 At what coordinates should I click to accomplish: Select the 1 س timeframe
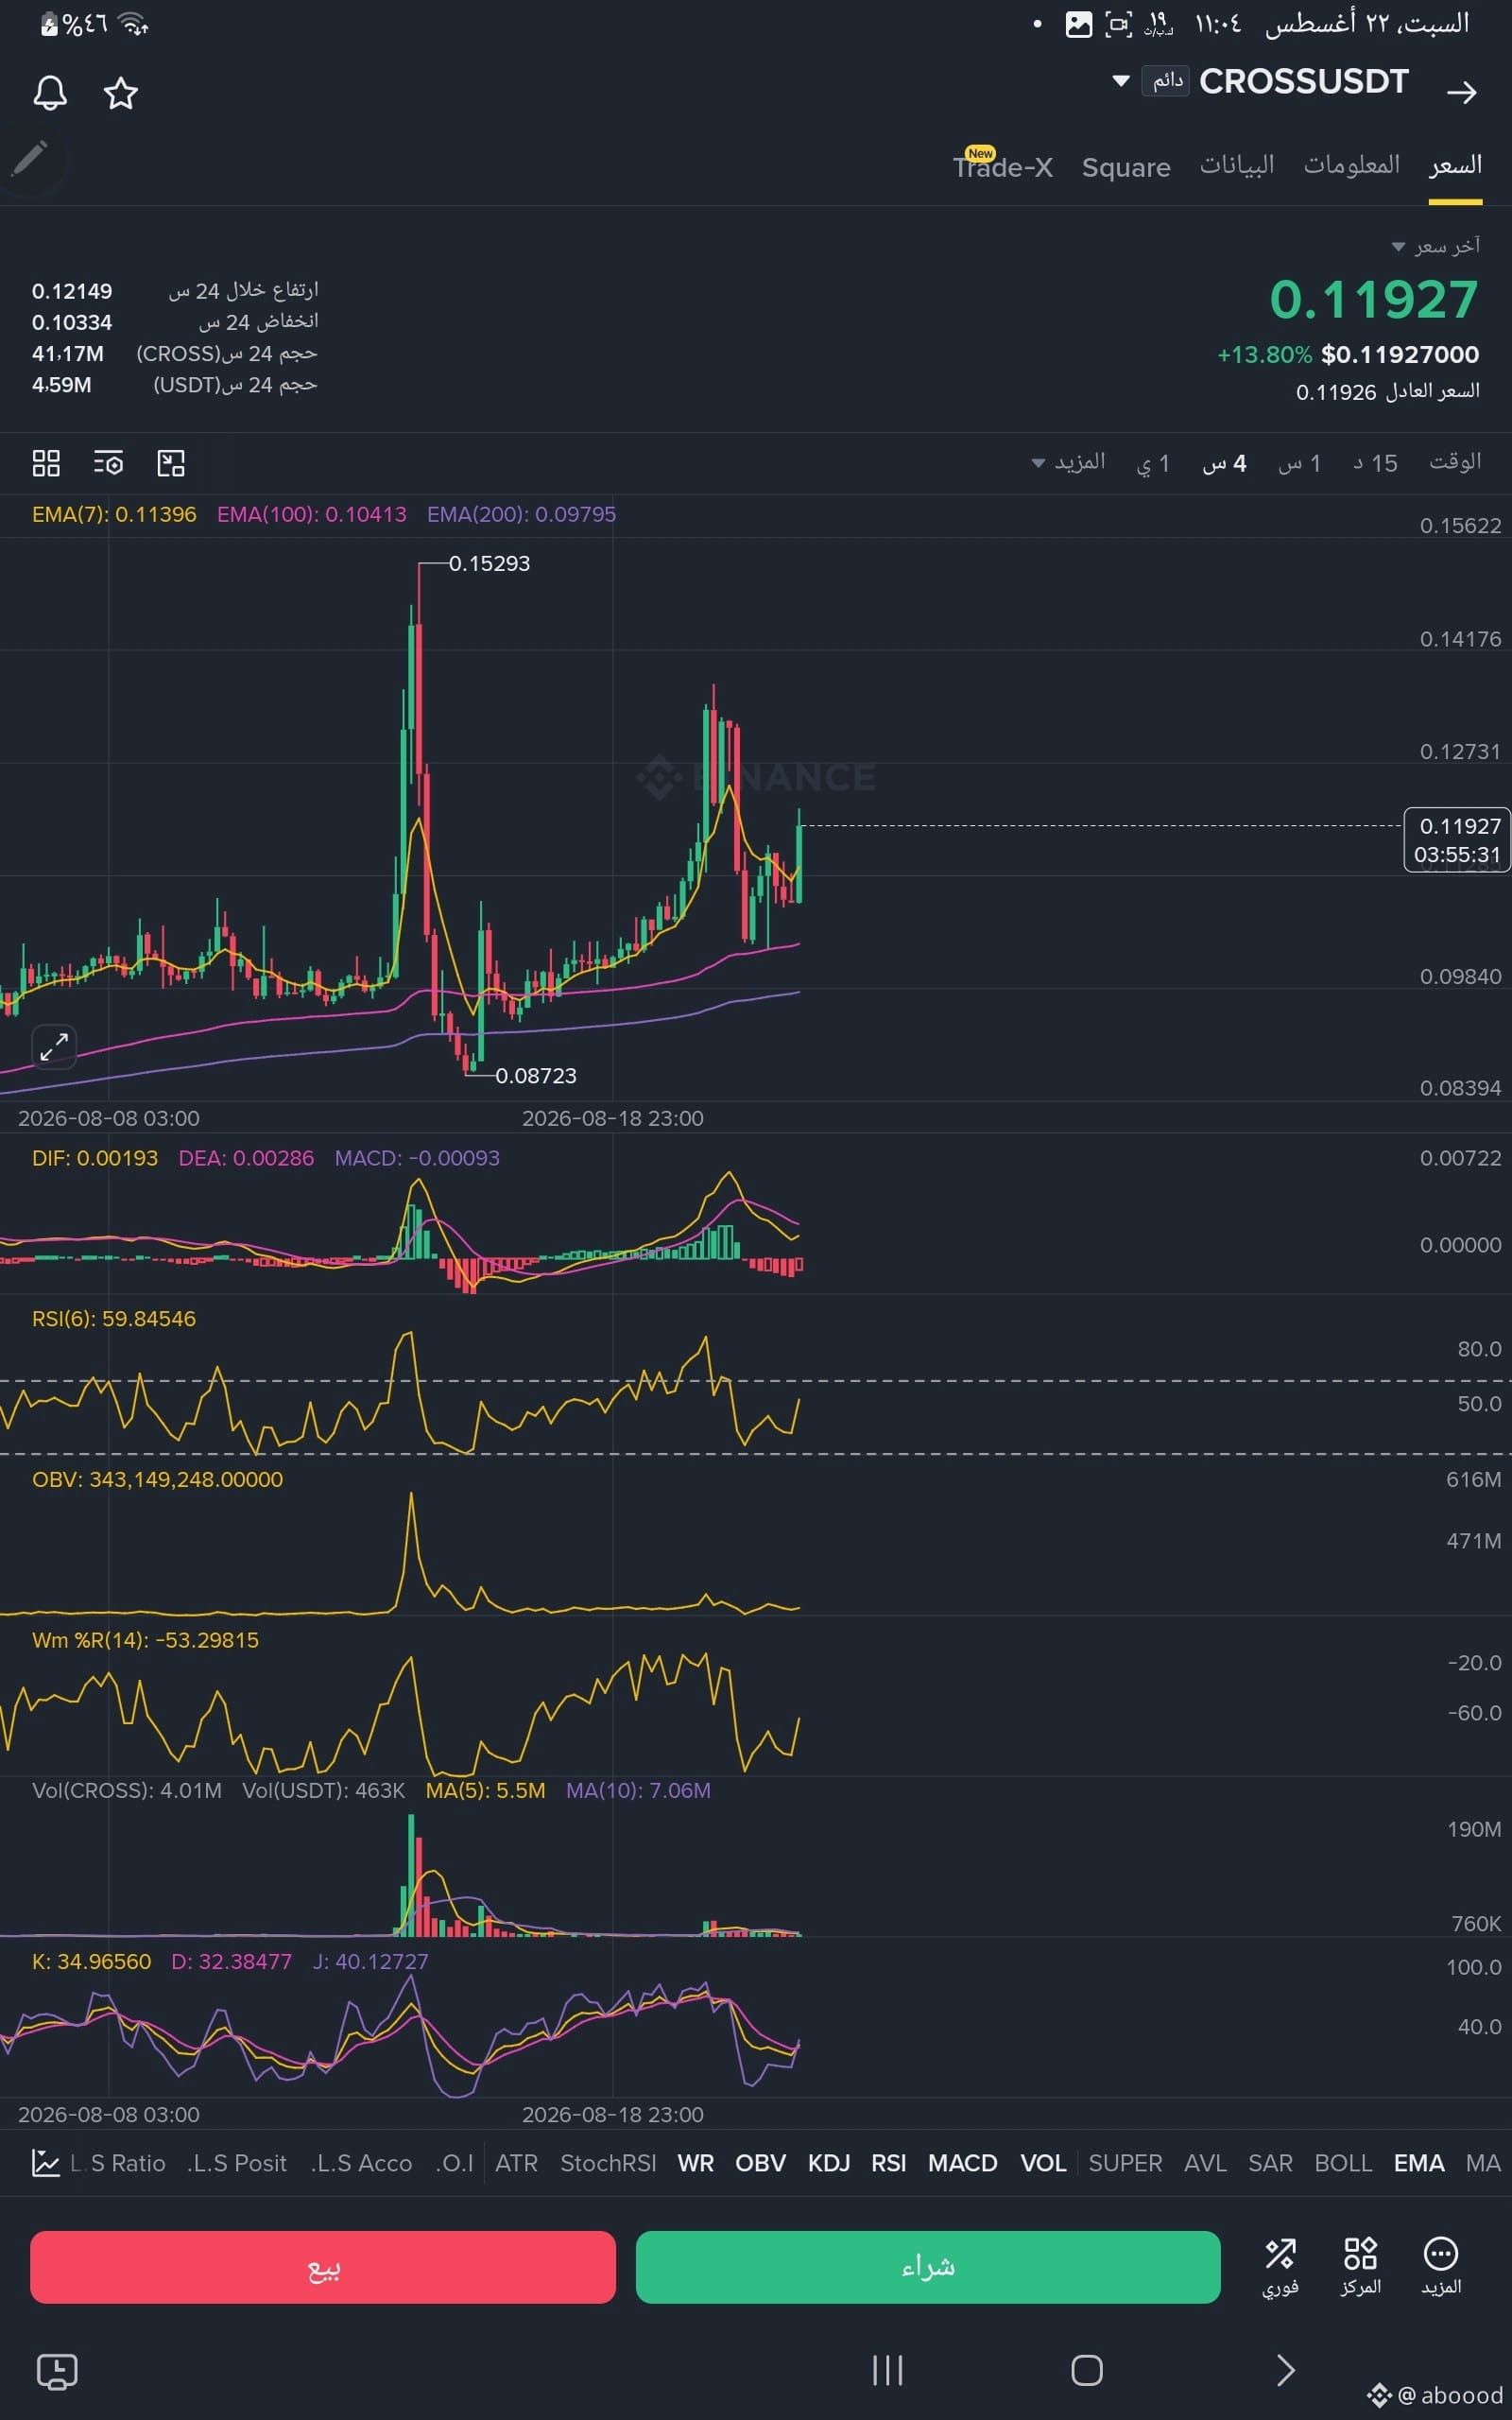pyautogui.click(x=1300, y=463)
